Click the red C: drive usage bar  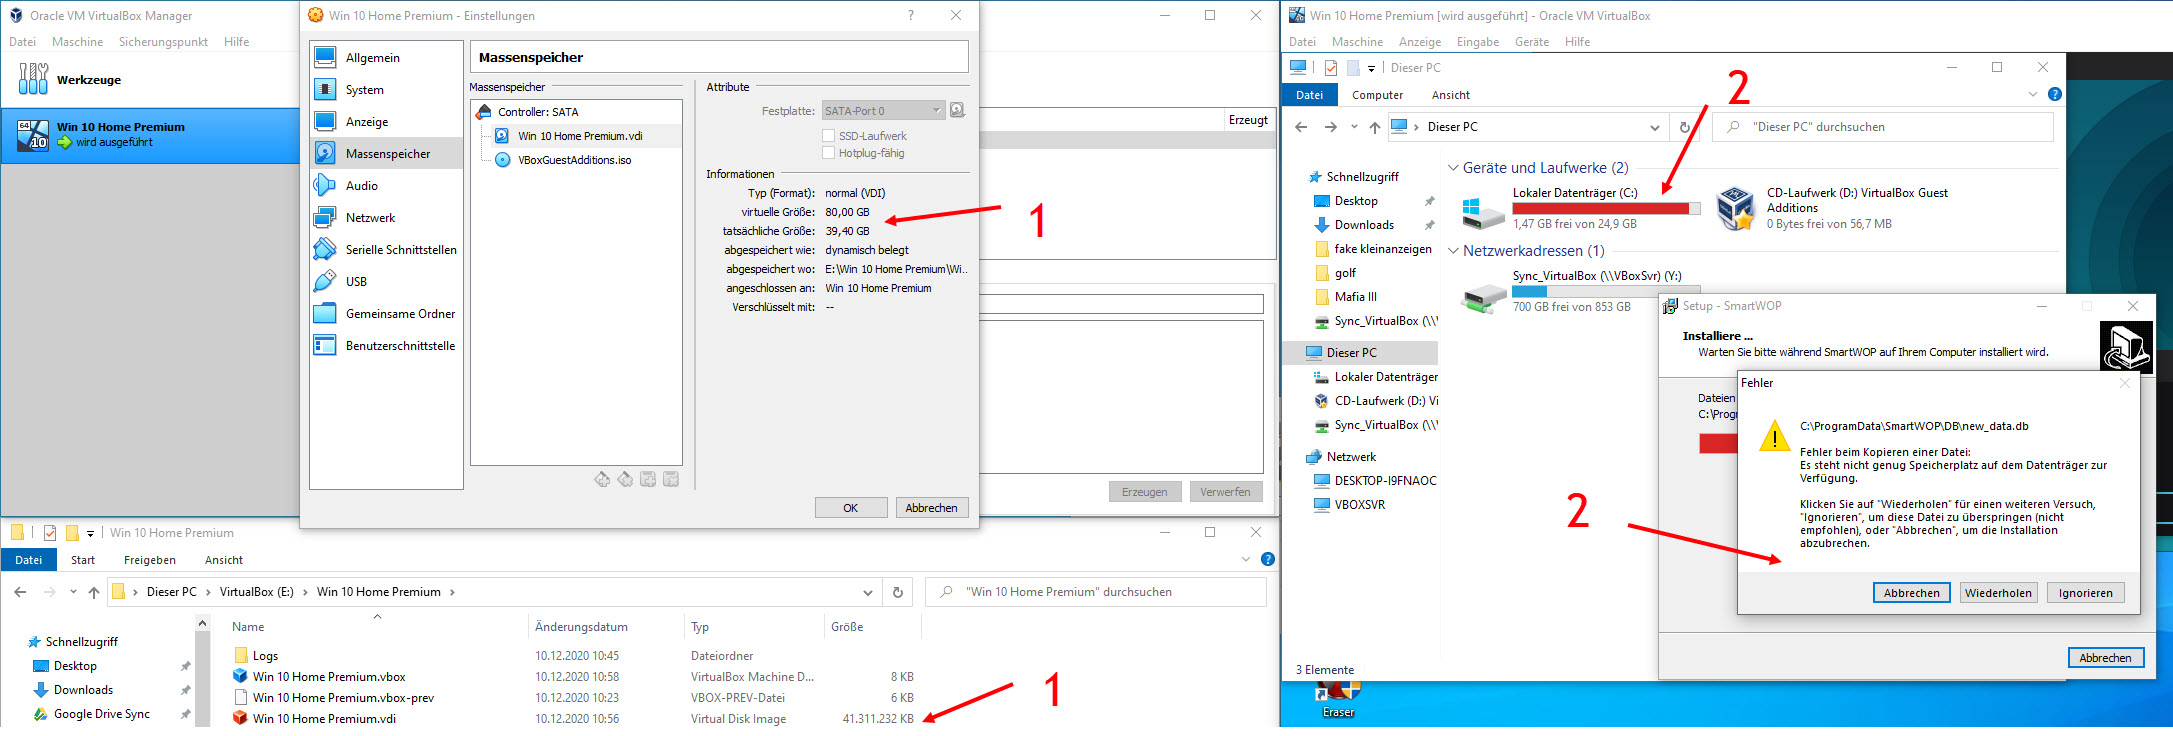click(1606, 209)
